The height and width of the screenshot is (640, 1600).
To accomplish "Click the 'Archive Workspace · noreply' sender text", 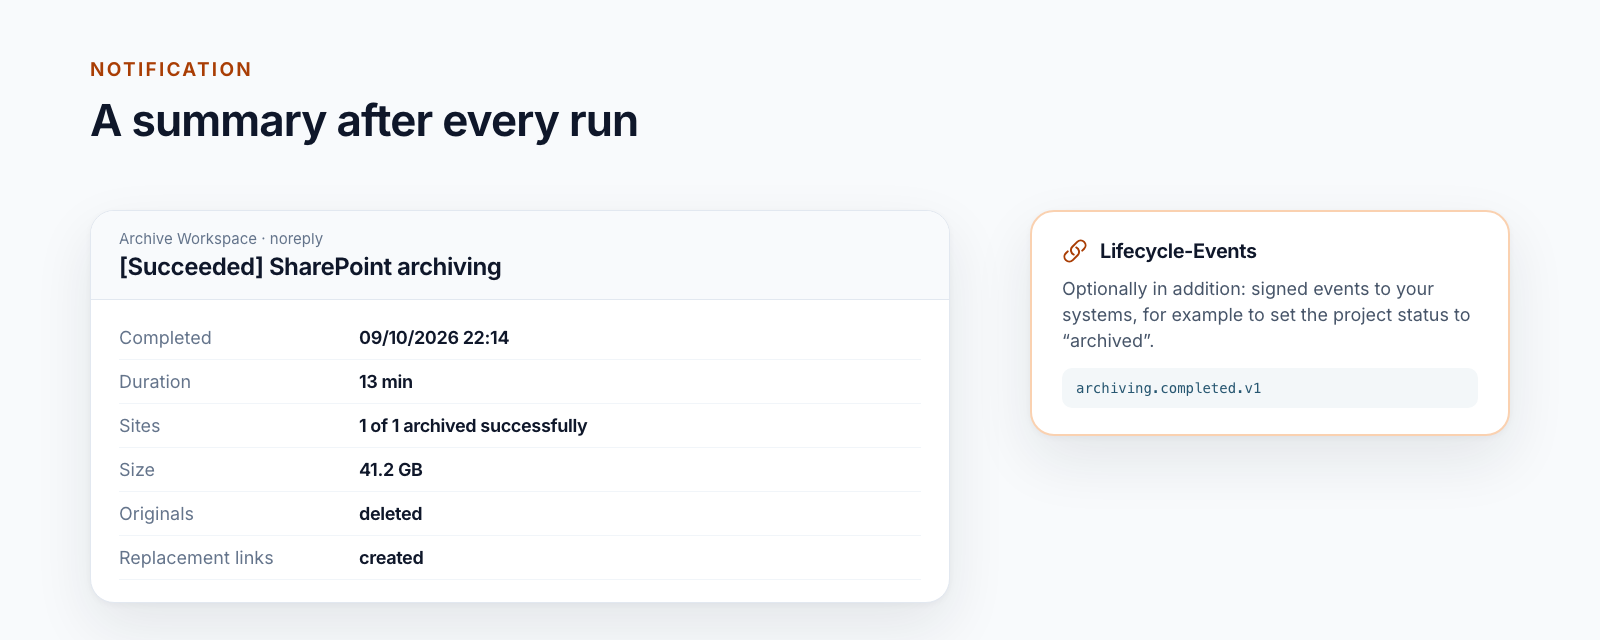I will point(221,239).
